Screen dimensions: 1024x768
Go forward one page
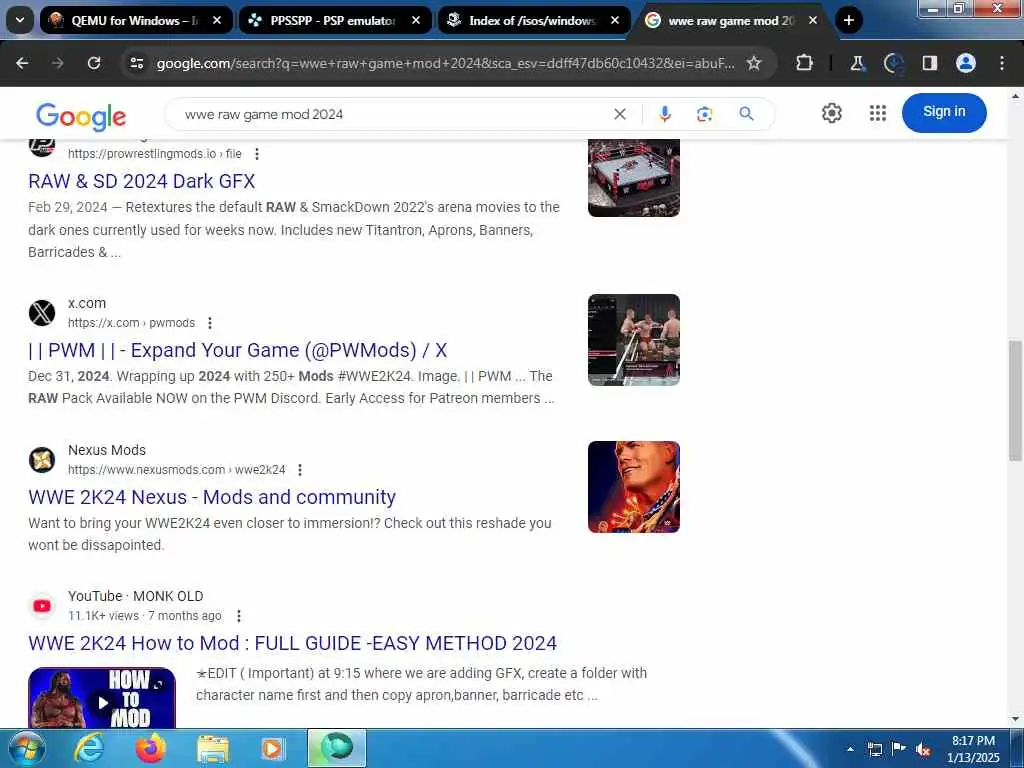pyautogui.click(x=58, y=63)
